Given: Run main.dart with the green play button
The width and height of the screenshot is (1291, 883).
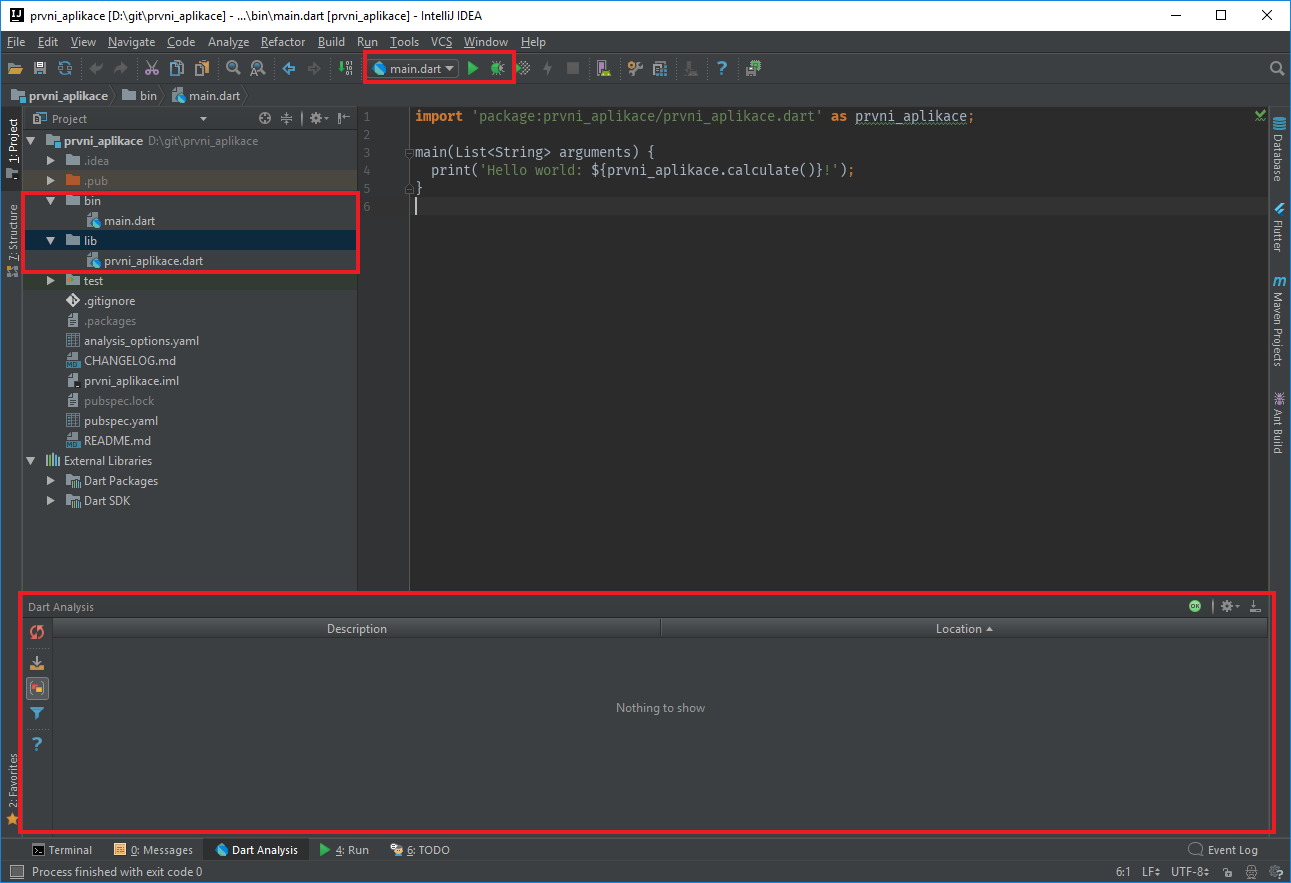Looking at the screenshot, I should pyautogui.click(x=473, y=68).
